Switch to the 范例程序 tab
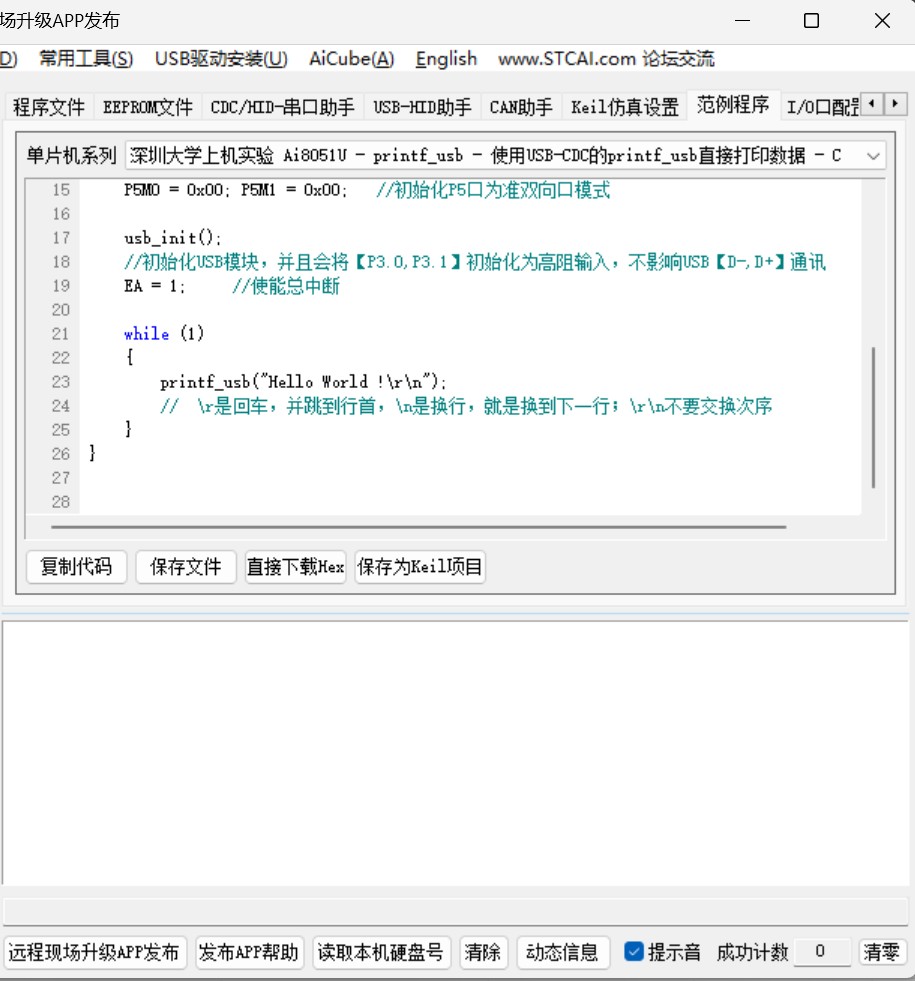Screen dimensions: 915x981 coord(733,106)
